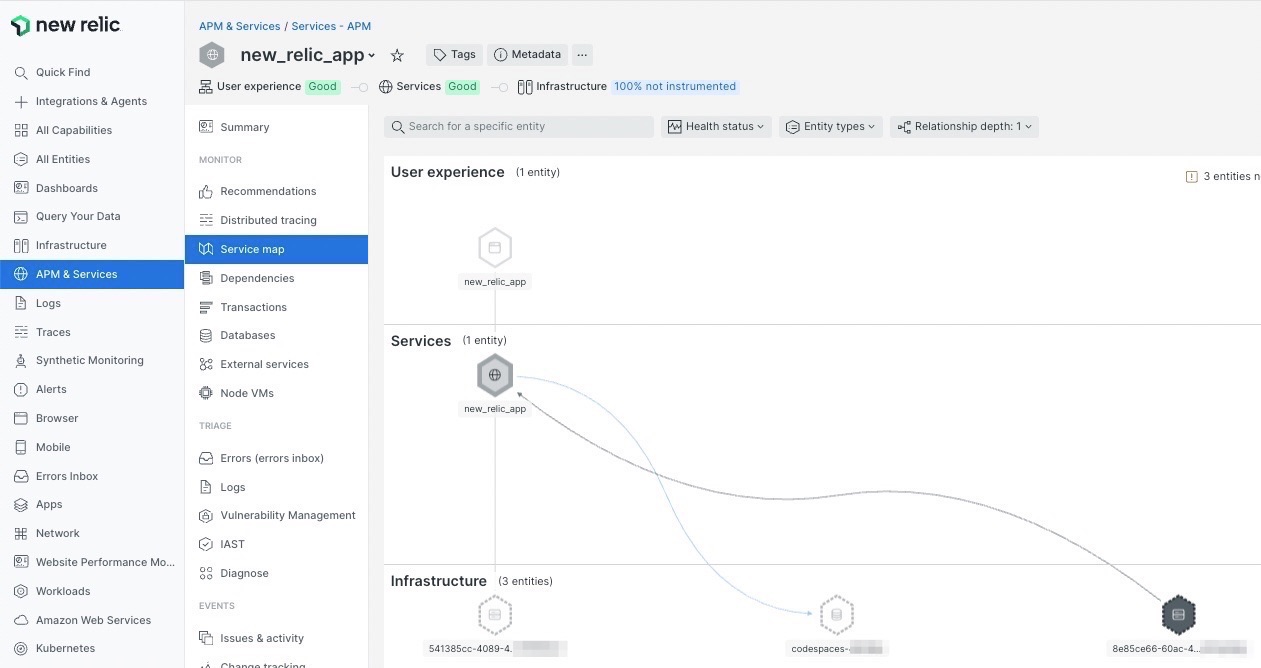This screenshot has height=668, width=1261.
Task: Click the Browser icon
Action: pos(21,418)
